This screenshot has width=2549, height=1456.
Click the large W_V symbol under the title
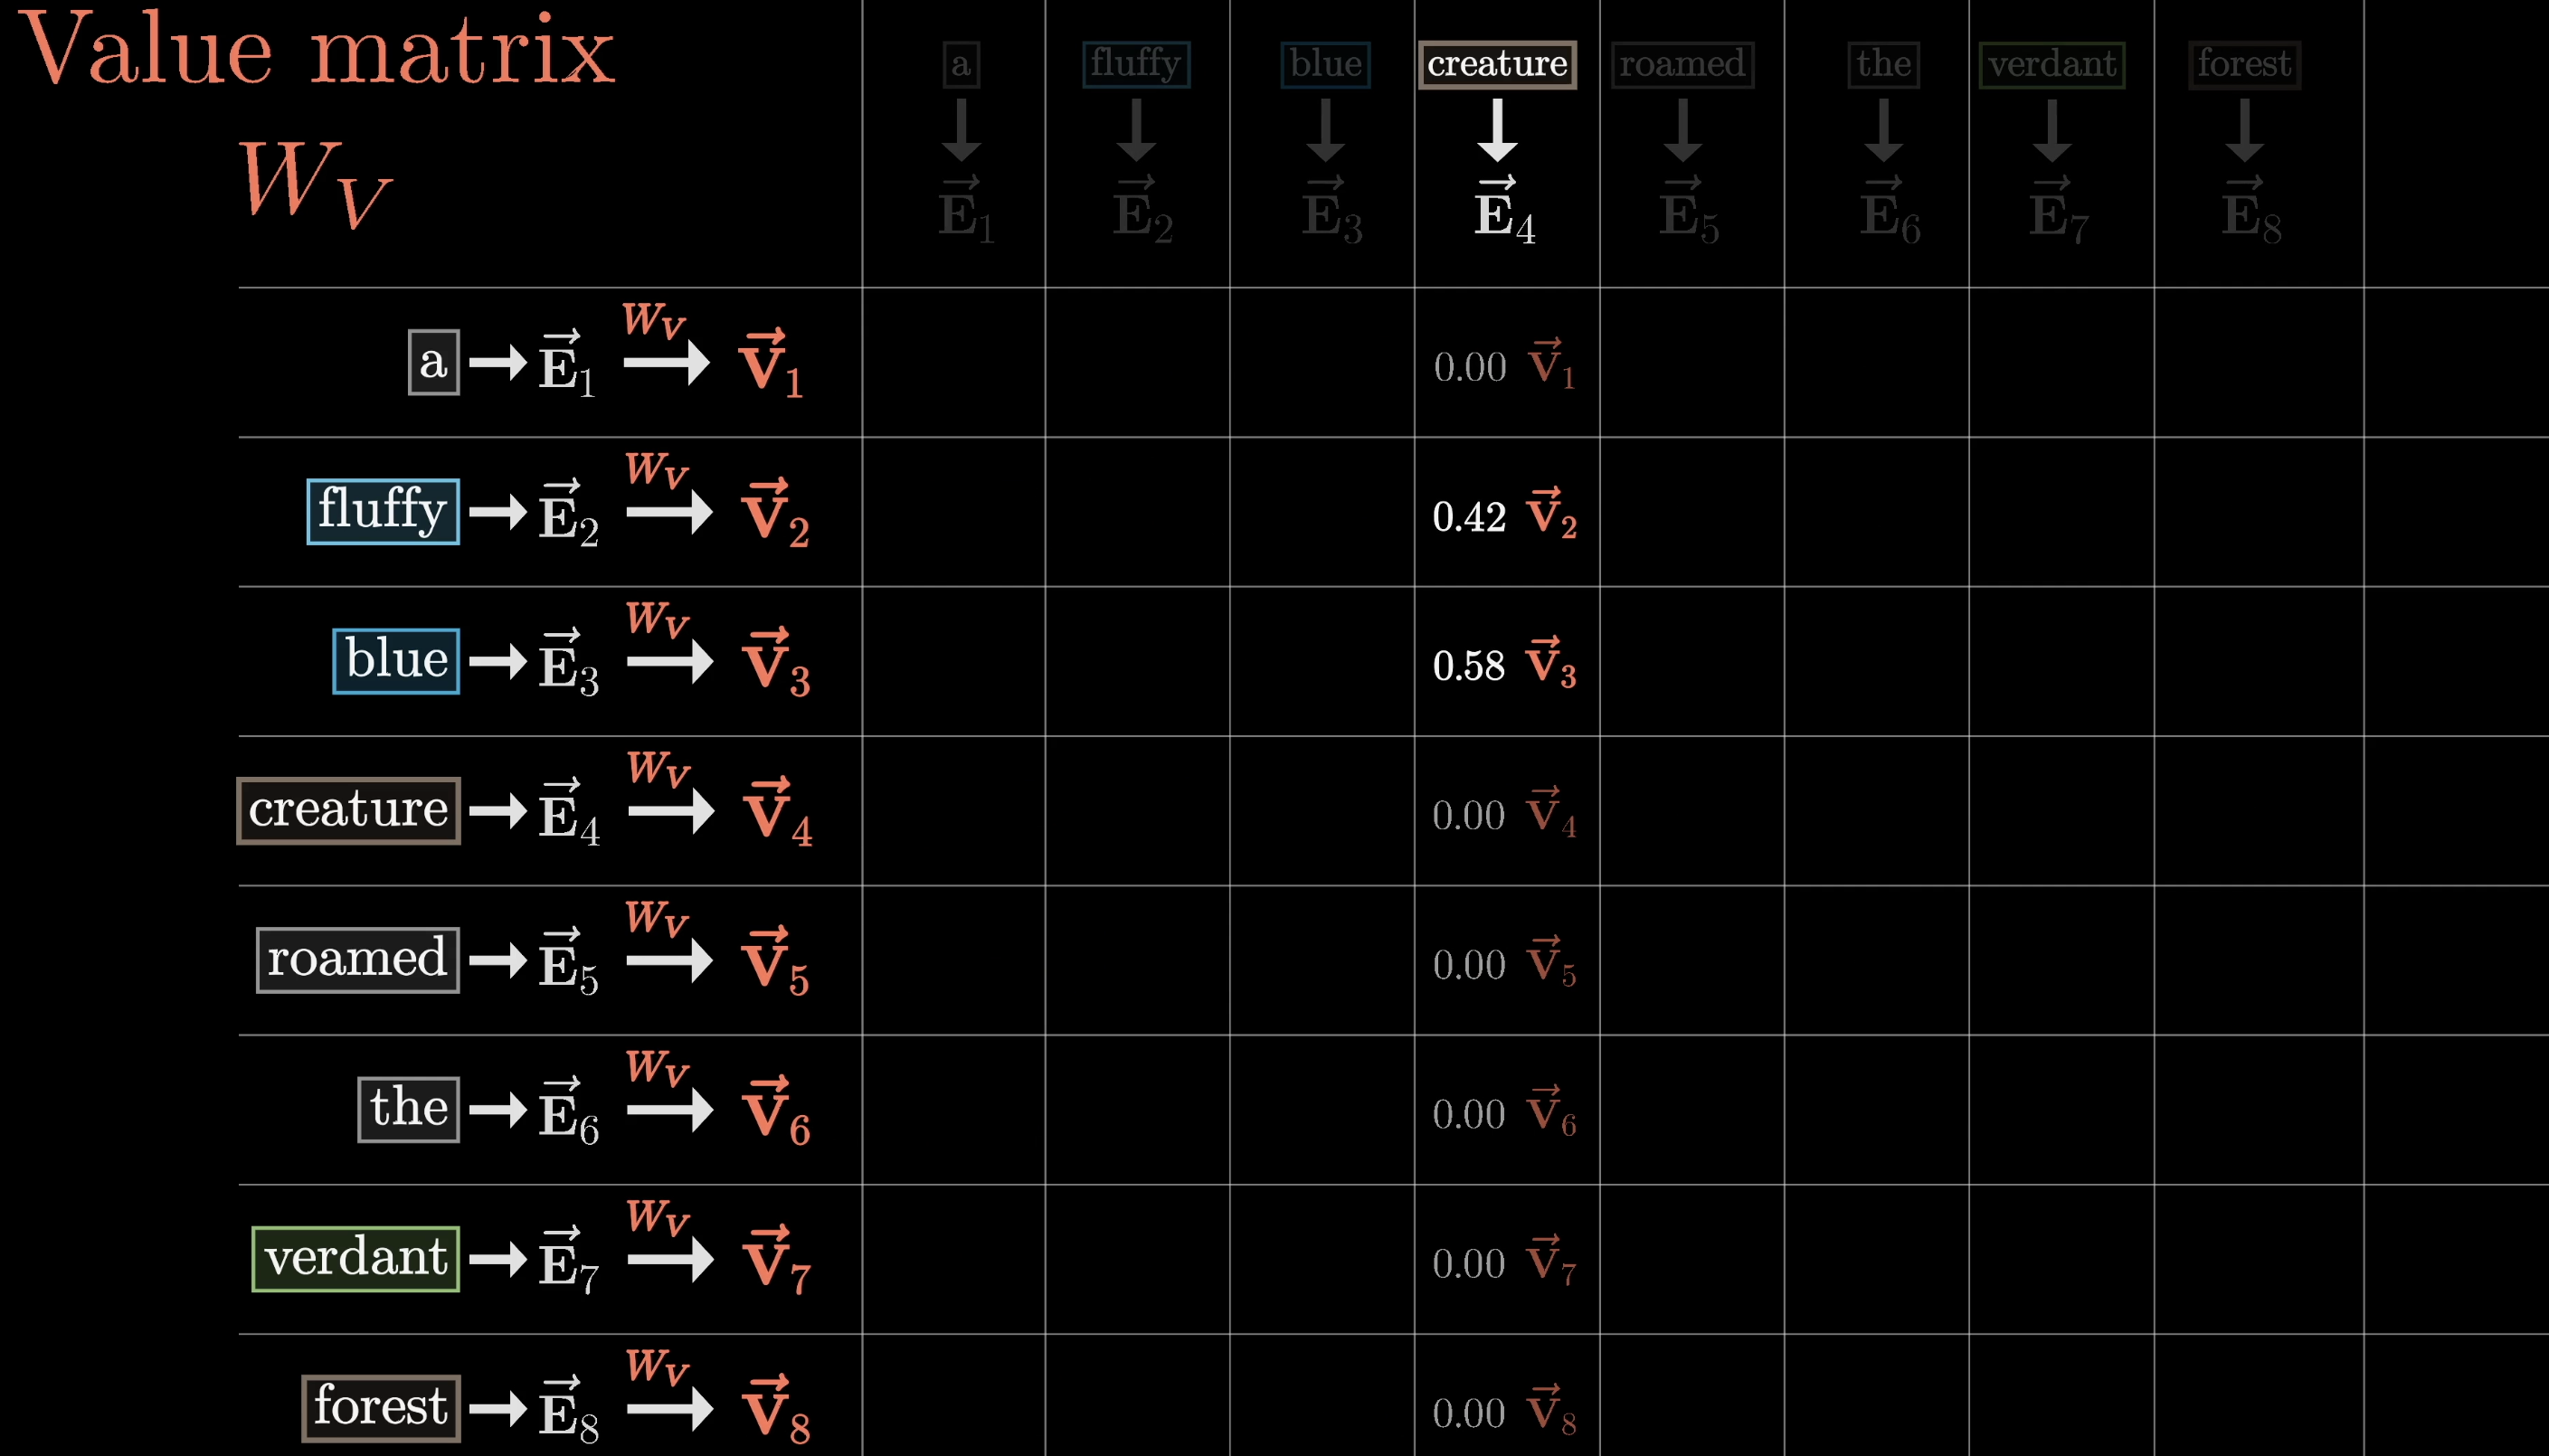(x=314, y=182)
